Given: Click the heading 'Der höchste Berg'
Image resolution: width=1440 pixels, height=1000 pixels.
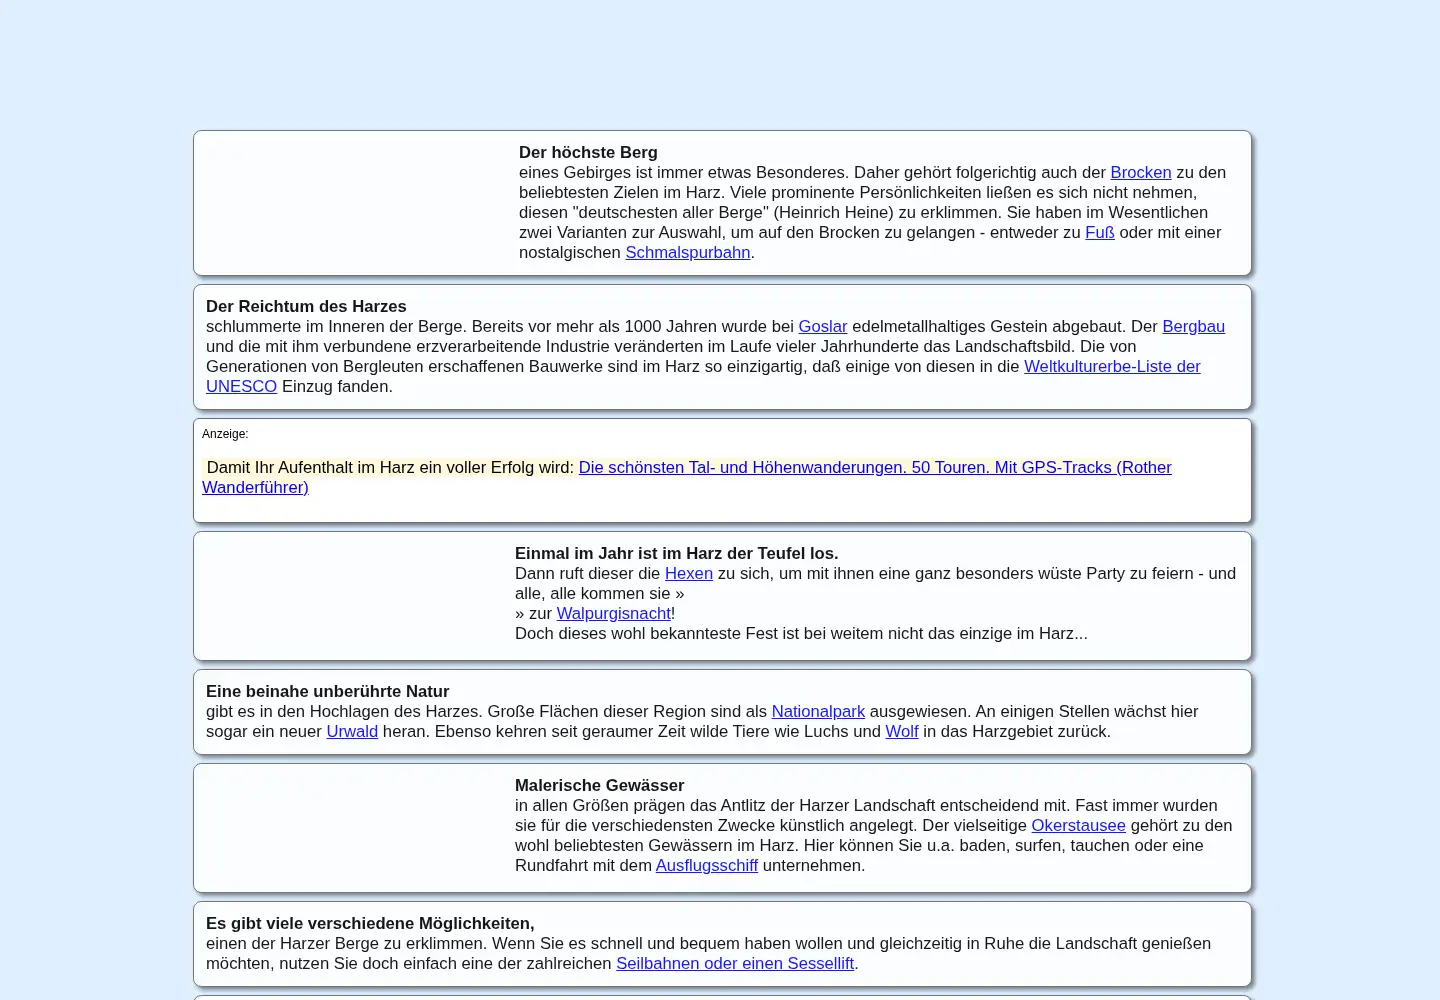Looking at the screenshot, I should click(x=588, y=152).
